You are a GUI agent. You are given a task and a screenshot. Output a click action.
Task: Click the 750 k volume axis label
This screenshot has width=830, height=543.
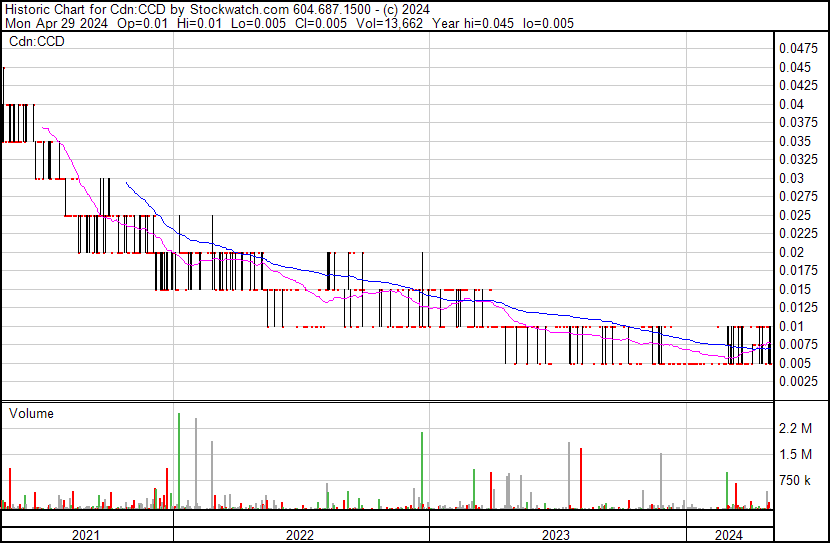coord(797,481)
